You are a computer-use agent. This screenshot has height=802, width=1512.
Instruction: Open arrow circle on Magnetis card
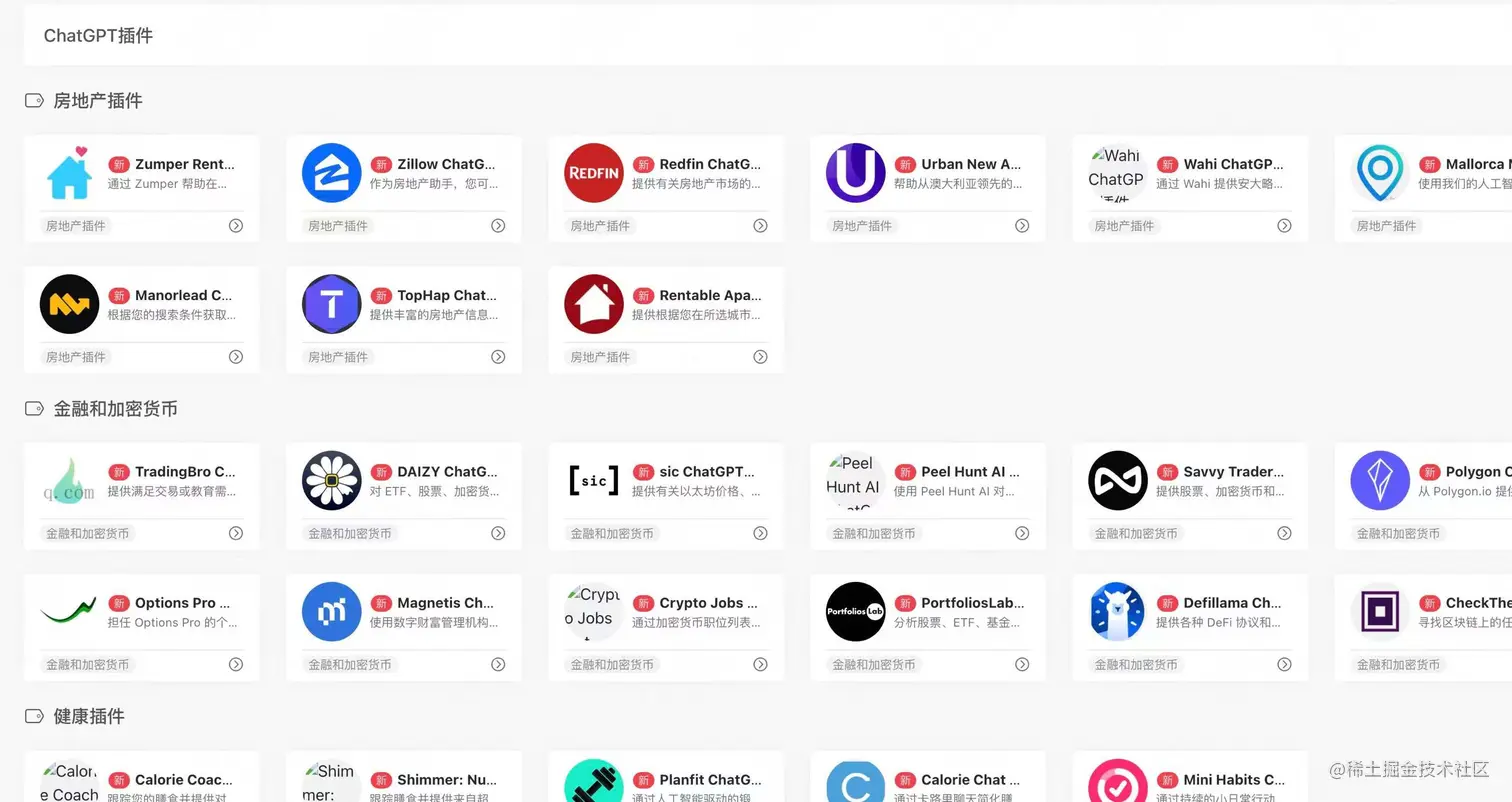pos(498,665)
